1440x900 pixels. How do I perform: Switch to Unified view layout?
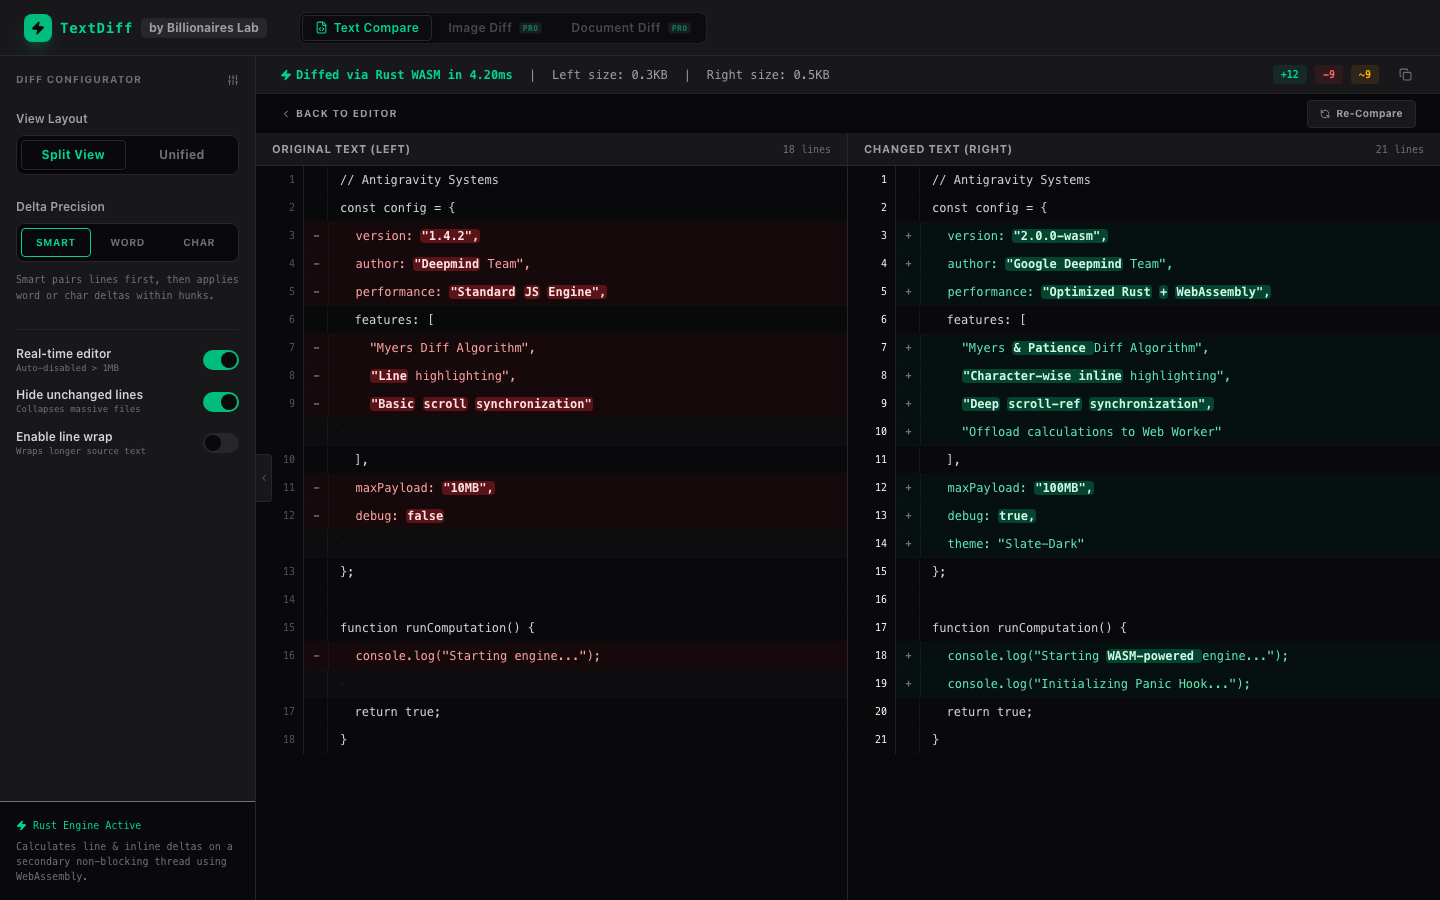click(x=181, y=155)
